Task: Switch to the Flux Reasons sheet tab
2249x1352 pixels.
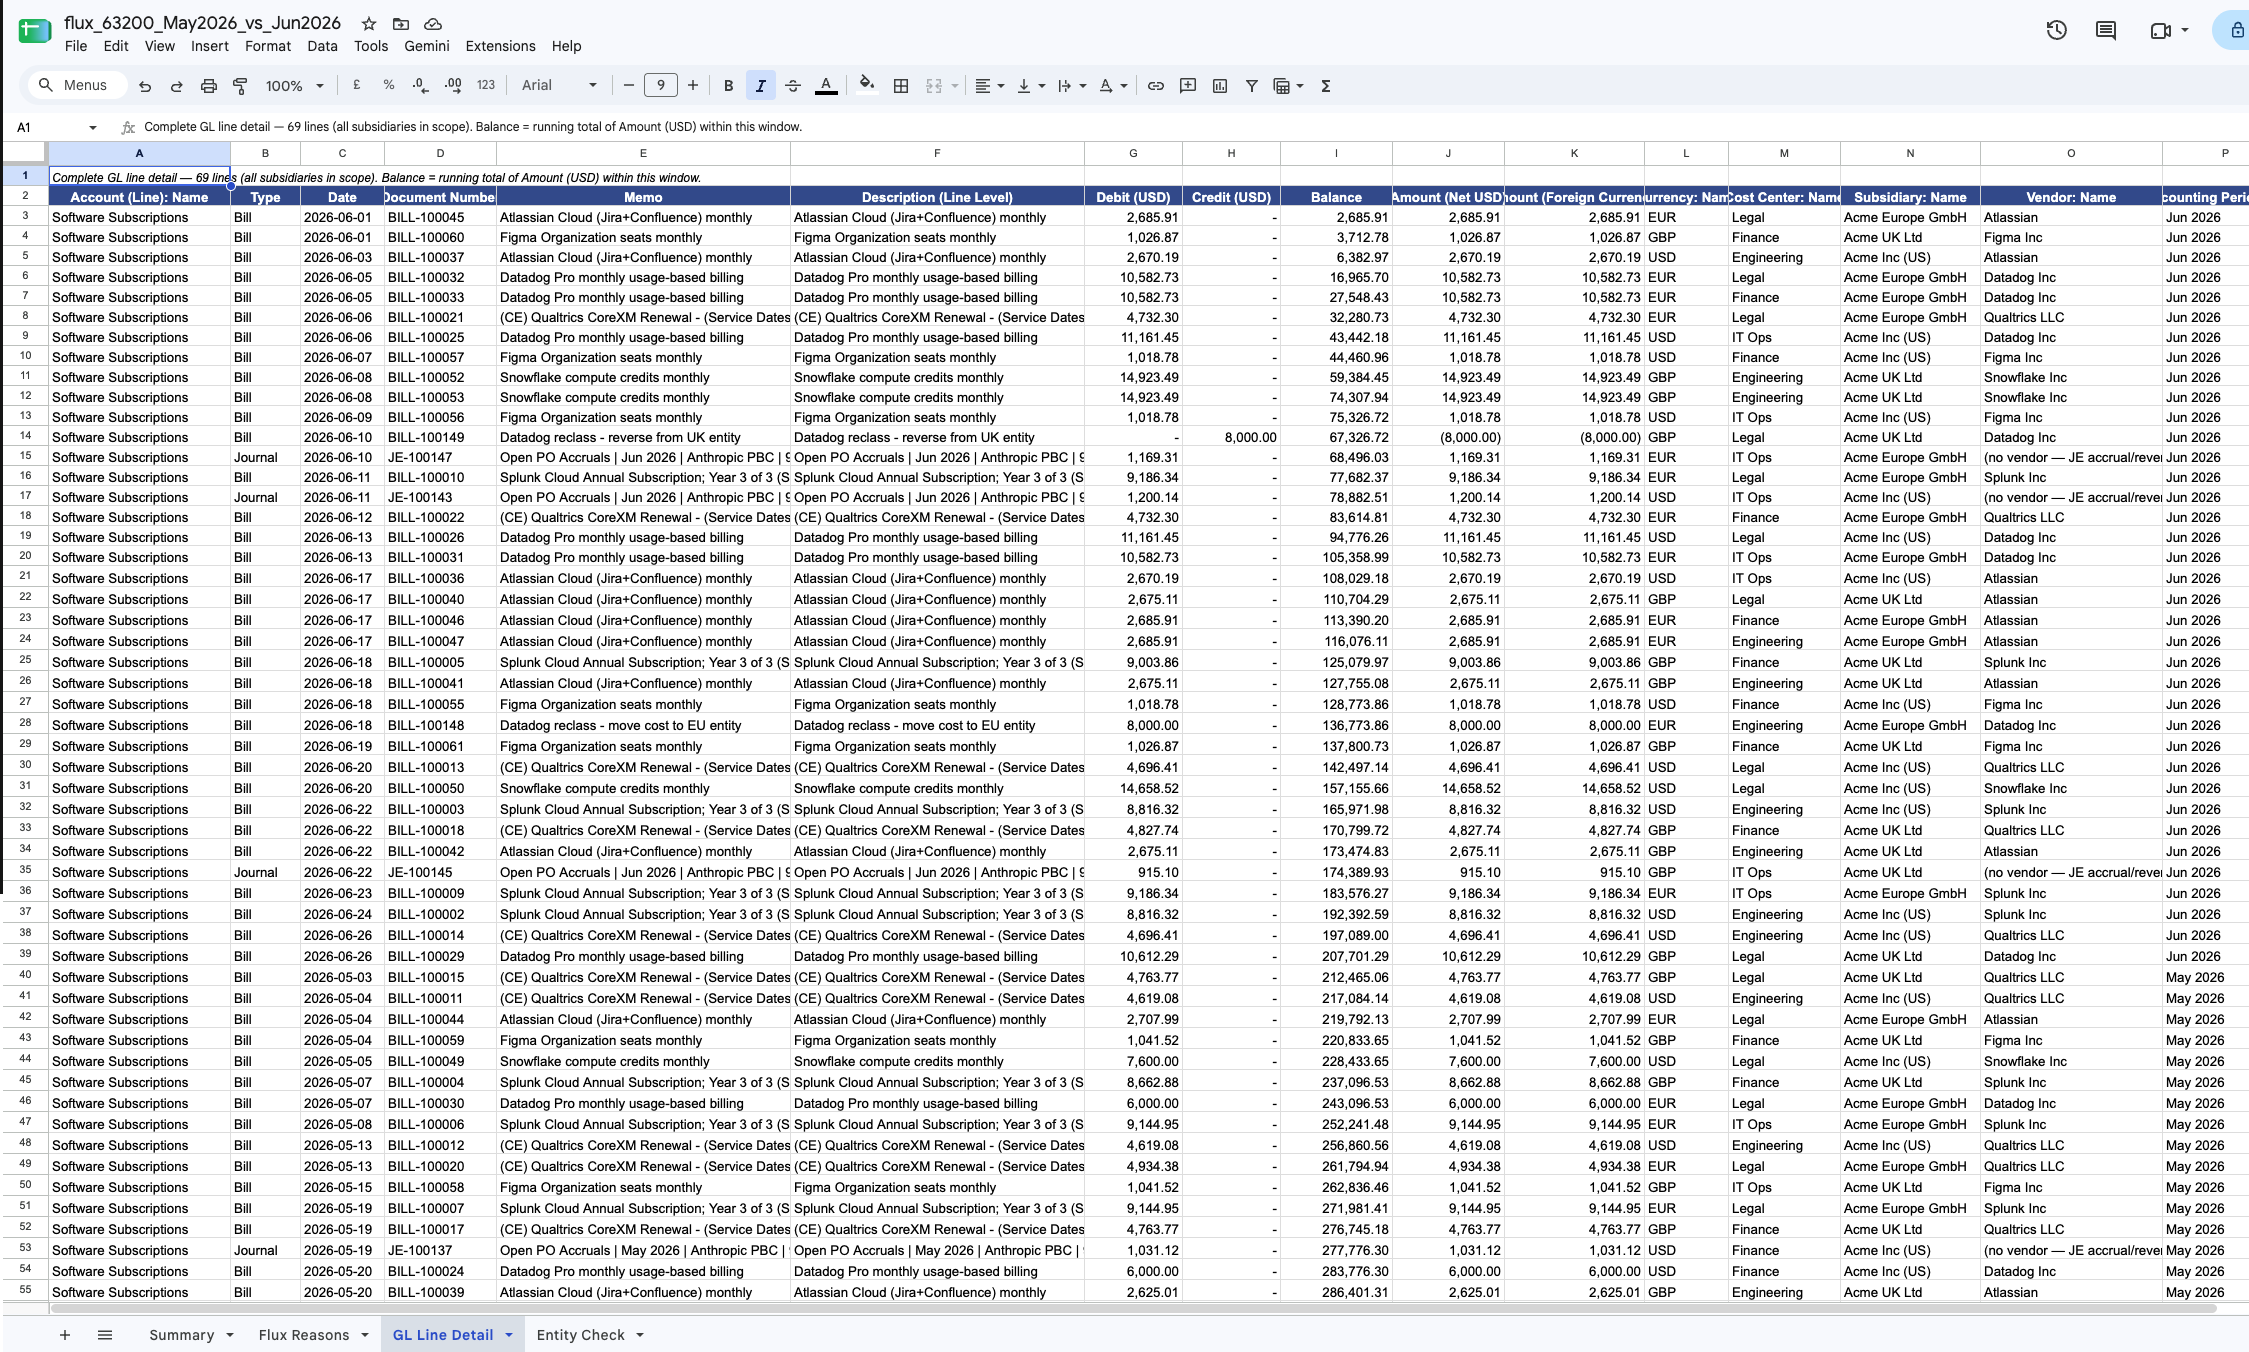Action: coord(304,1335)
